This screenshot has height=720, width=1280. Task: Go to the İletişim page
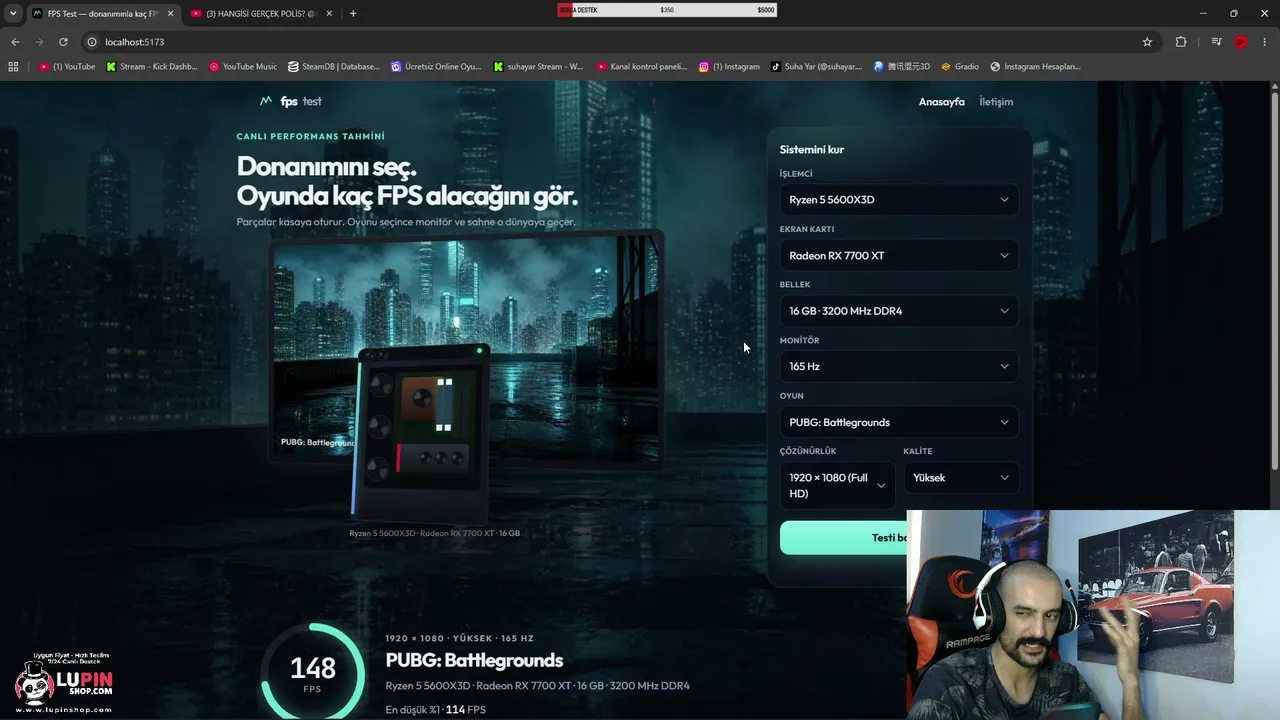point(996,102)
